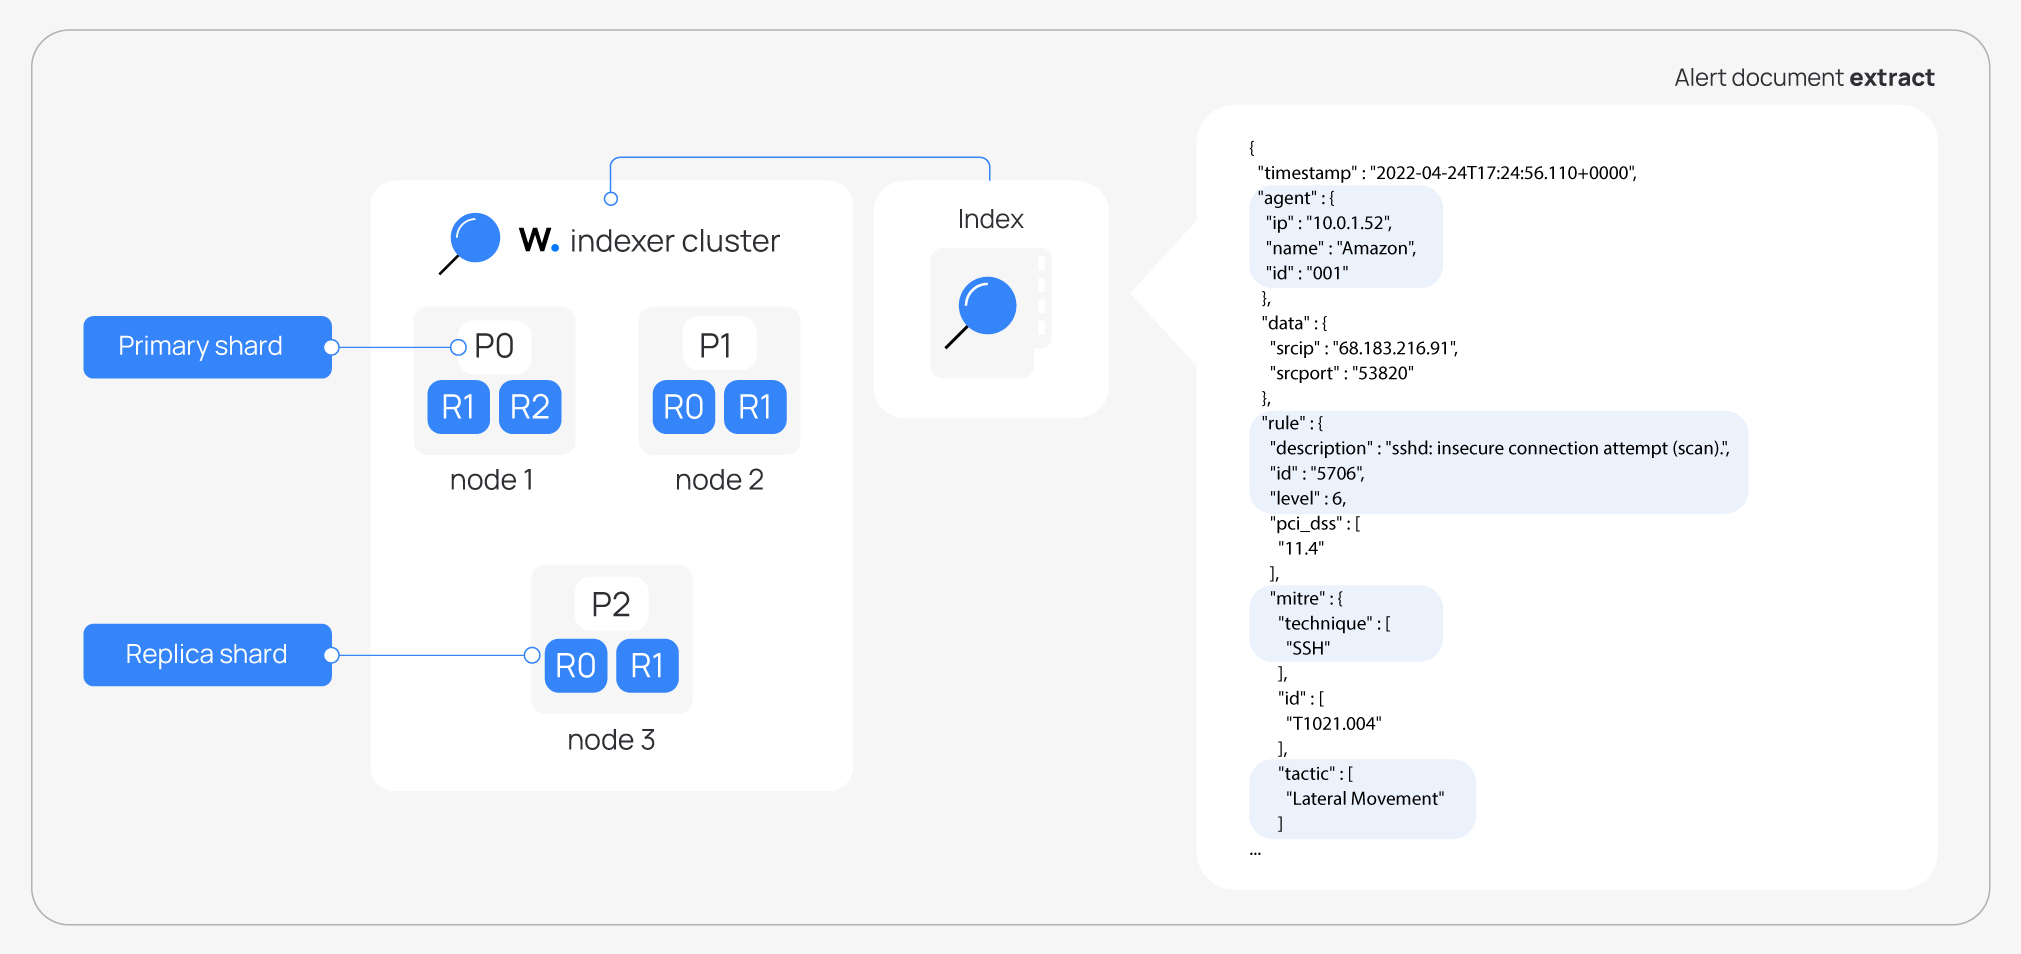This screenshot has height=954, width=2021.
Task: Toggle the mitre technique highlight block
Action: pos(1345,623)
